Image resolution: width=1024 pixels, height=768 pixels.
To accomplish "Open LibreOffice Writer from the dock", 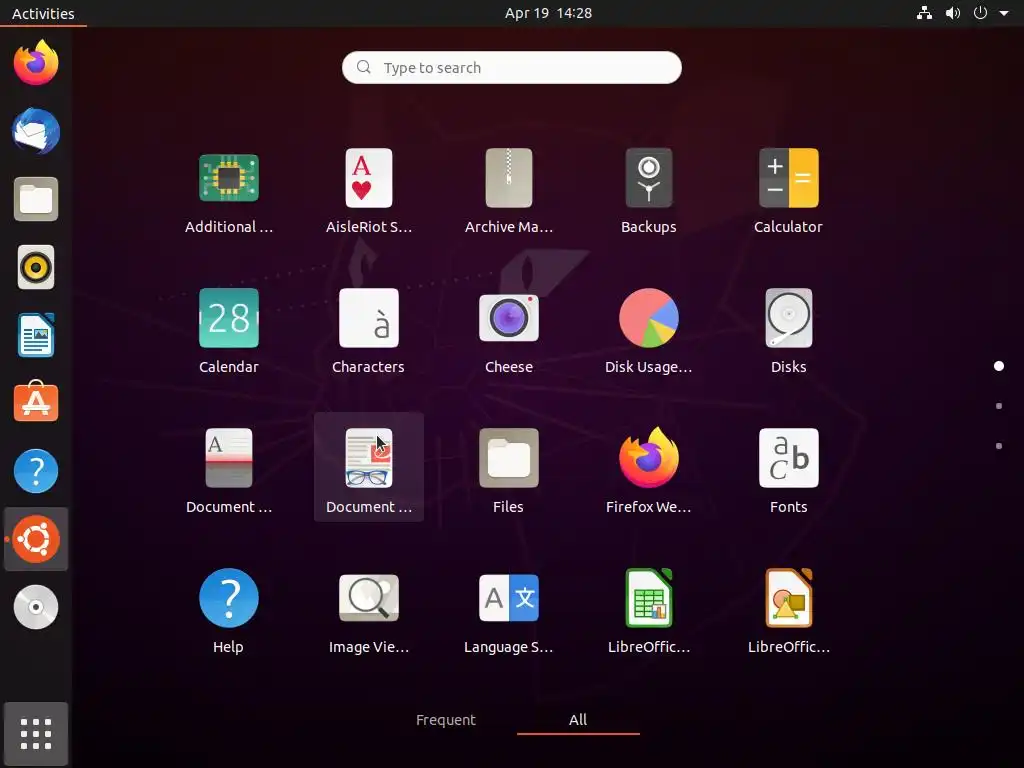I will (x=36, y=335).
